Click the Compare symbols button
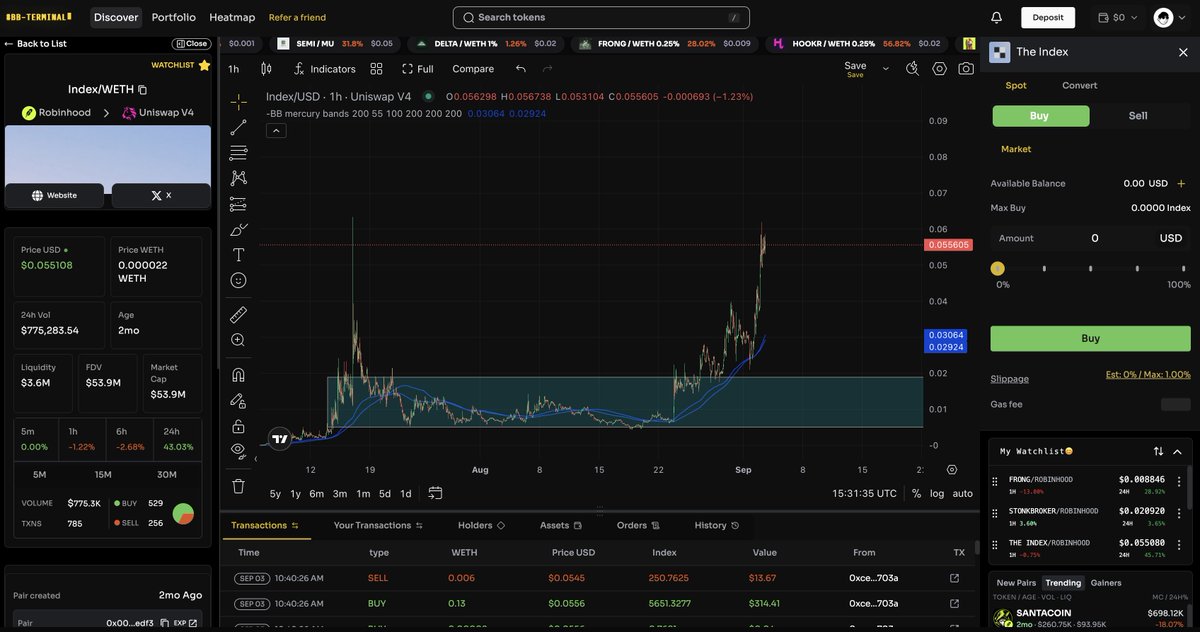 coord(473,69)
